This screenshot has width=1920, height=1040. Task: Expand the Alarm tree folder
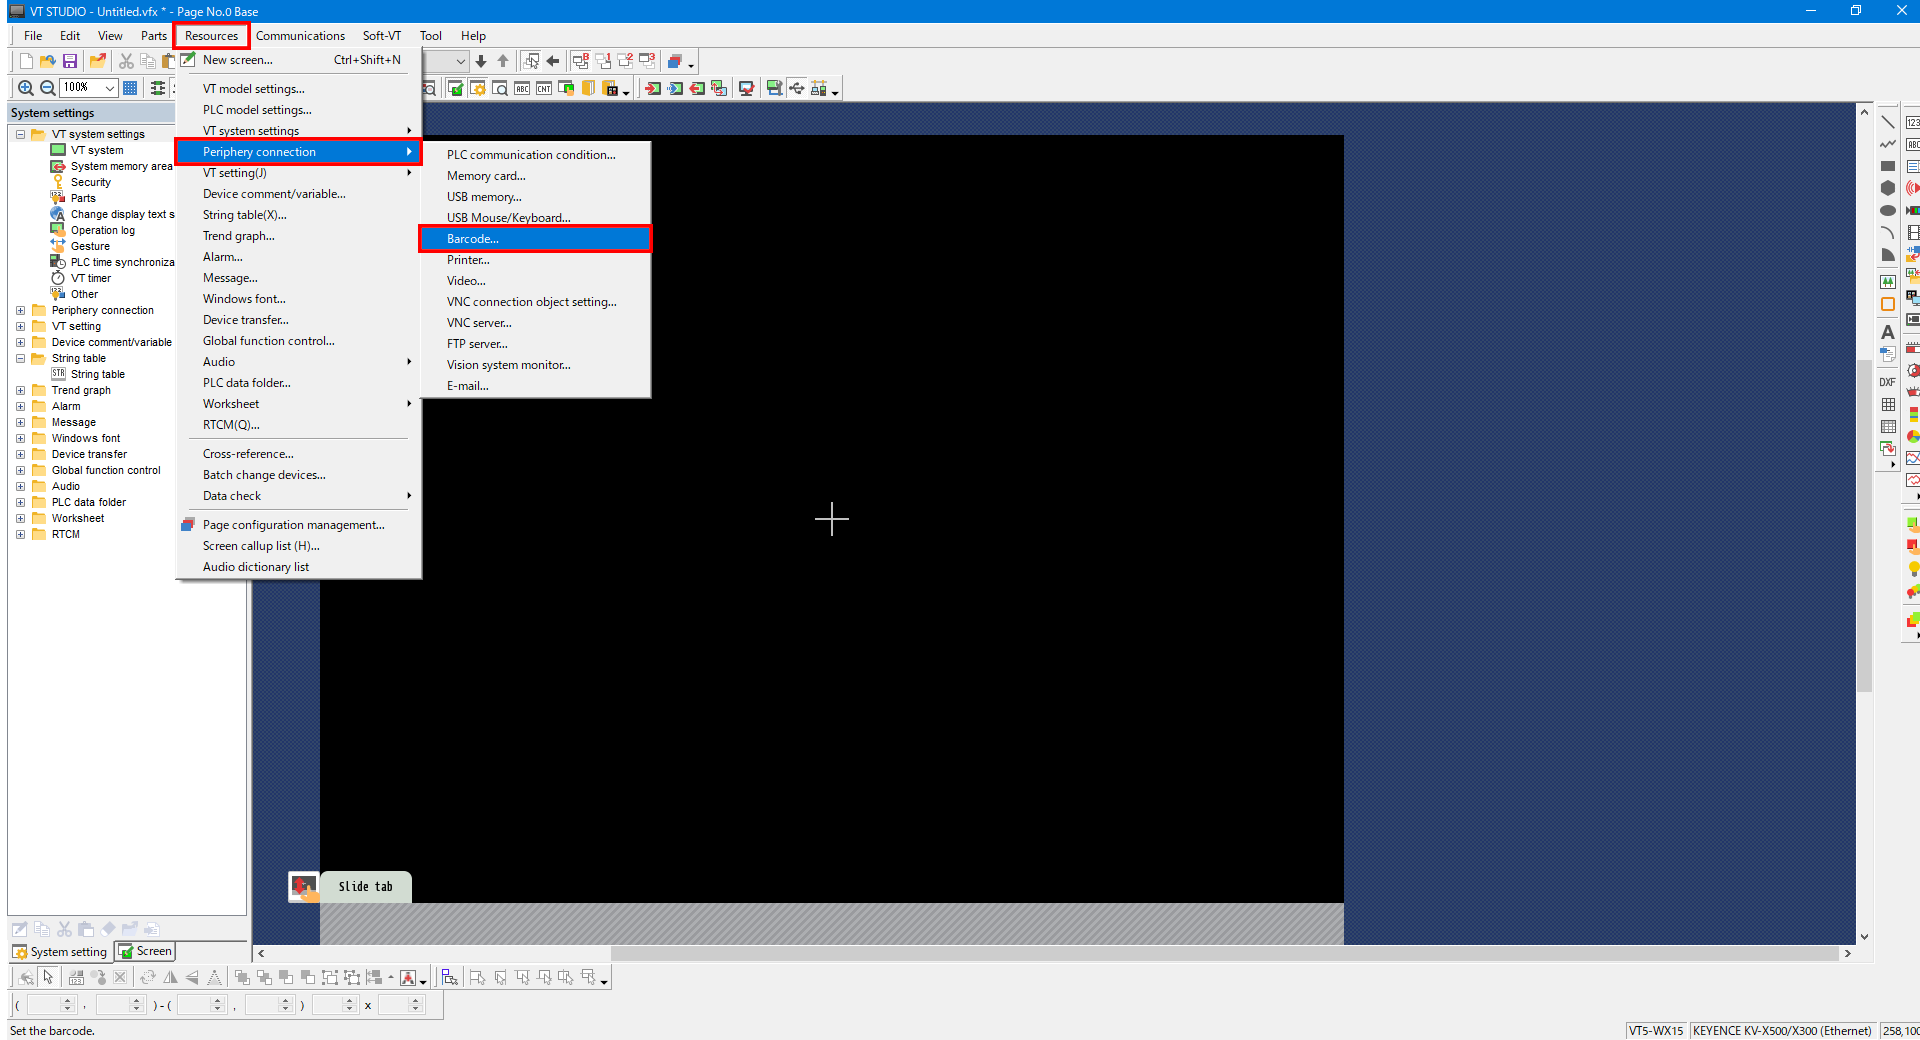point(20,406)
